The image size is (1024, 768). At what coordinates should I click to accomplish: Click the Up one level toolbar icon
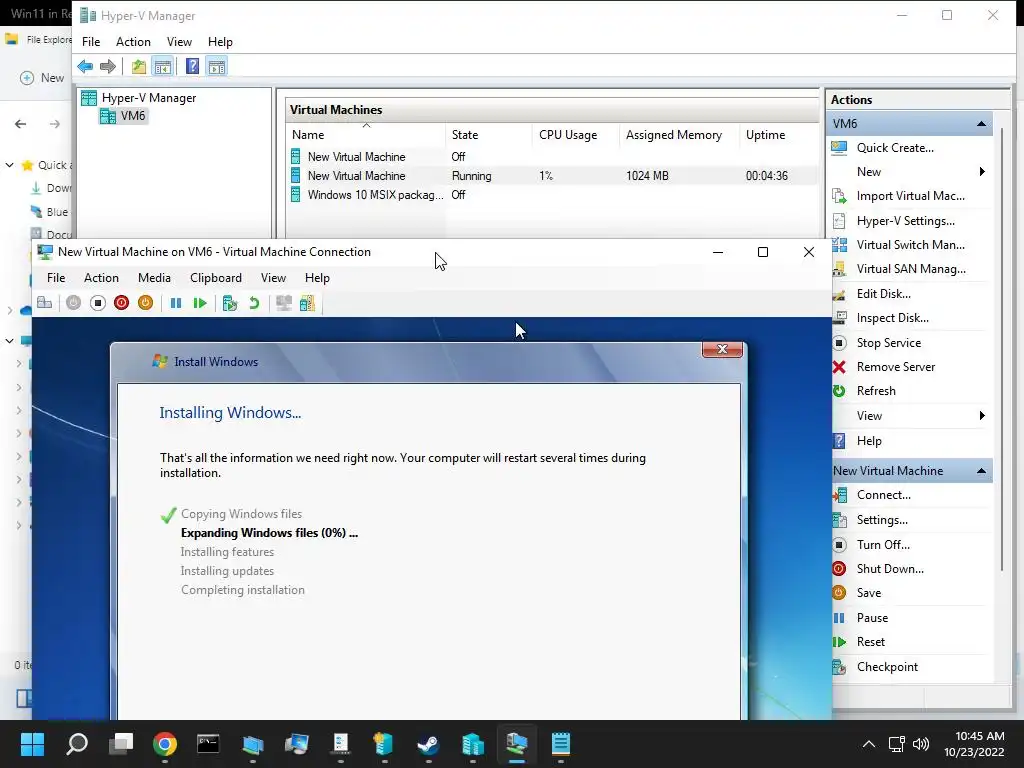(138, 67)
